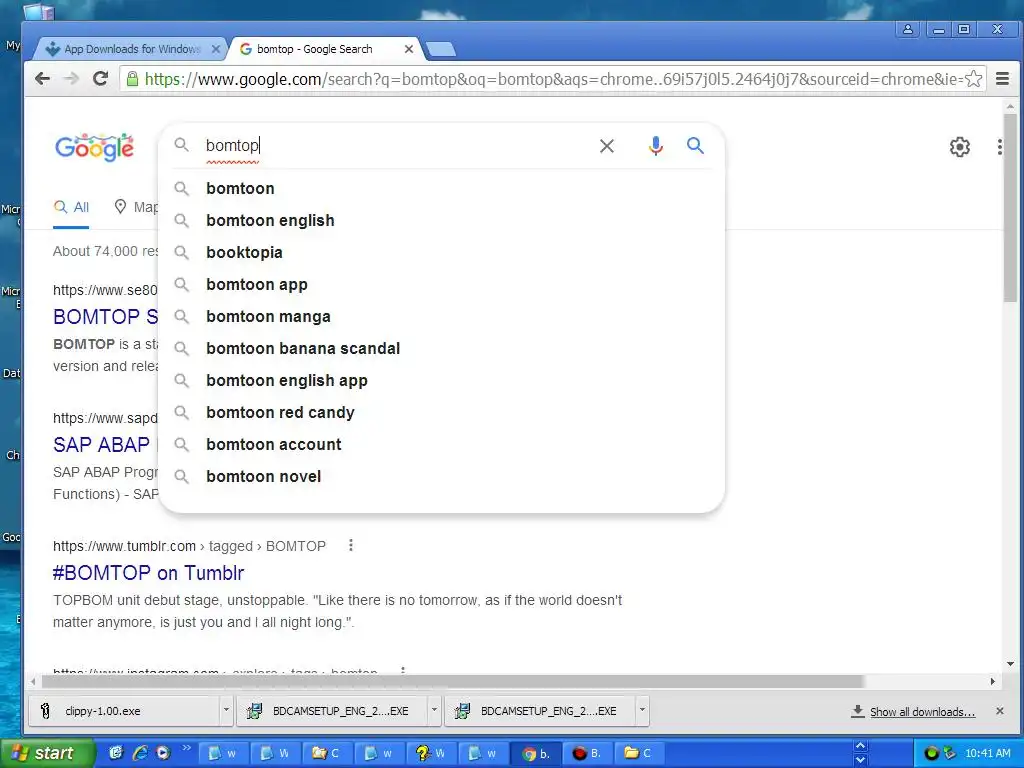The image size is (1024, 768).
Task: Switch to the Bandicam red taskbar button
Action: (586, 753)
